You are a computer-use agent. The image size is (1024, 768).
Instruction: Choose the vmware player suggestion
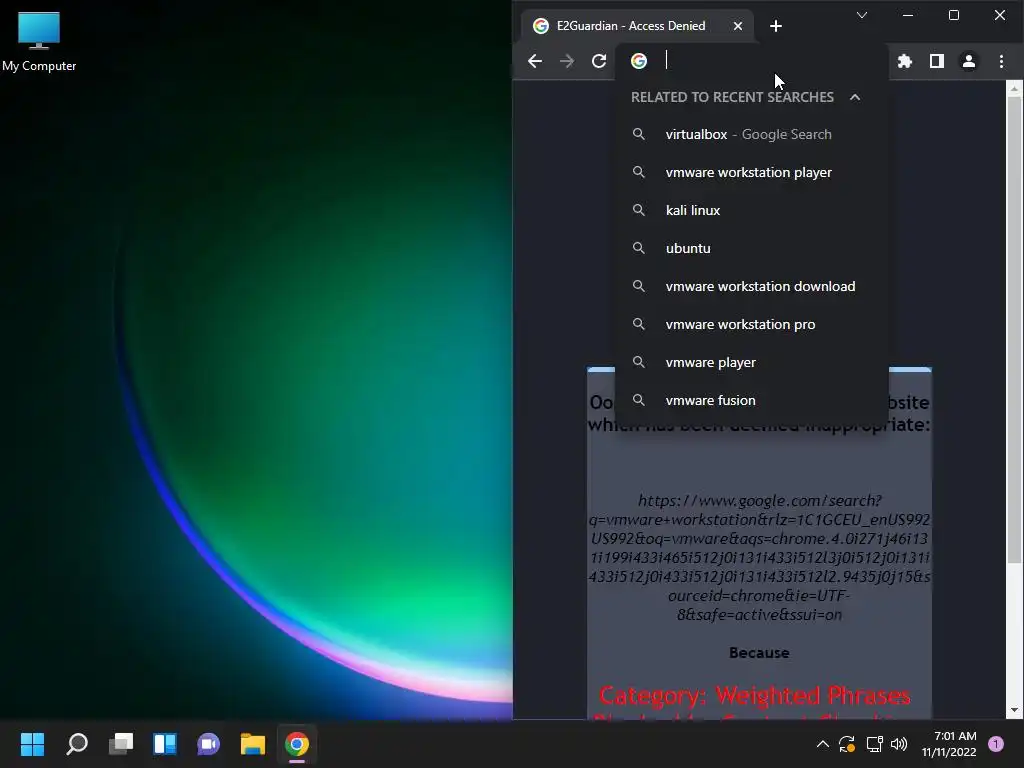[x=751, y=361]
